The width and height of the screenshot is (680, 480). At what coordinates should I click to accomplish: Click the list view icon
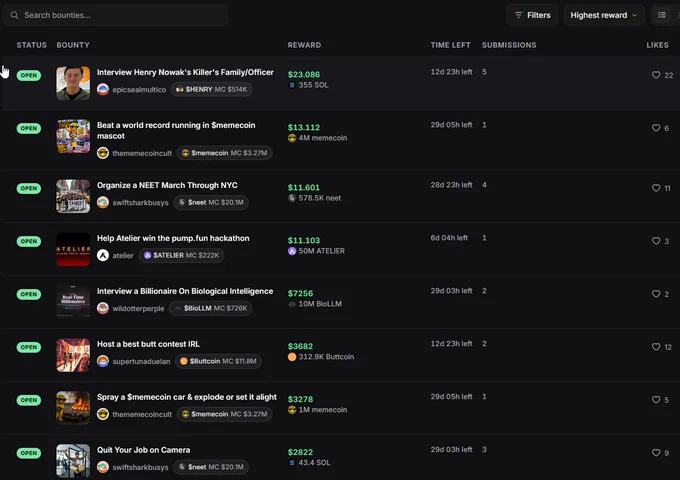[x=662, y=15]
